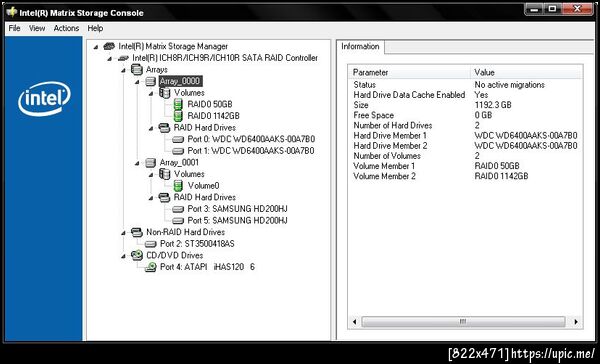Click the 'No active migrations' status value
This screenshot has width=600, height=364.
(x=509, y=85)
